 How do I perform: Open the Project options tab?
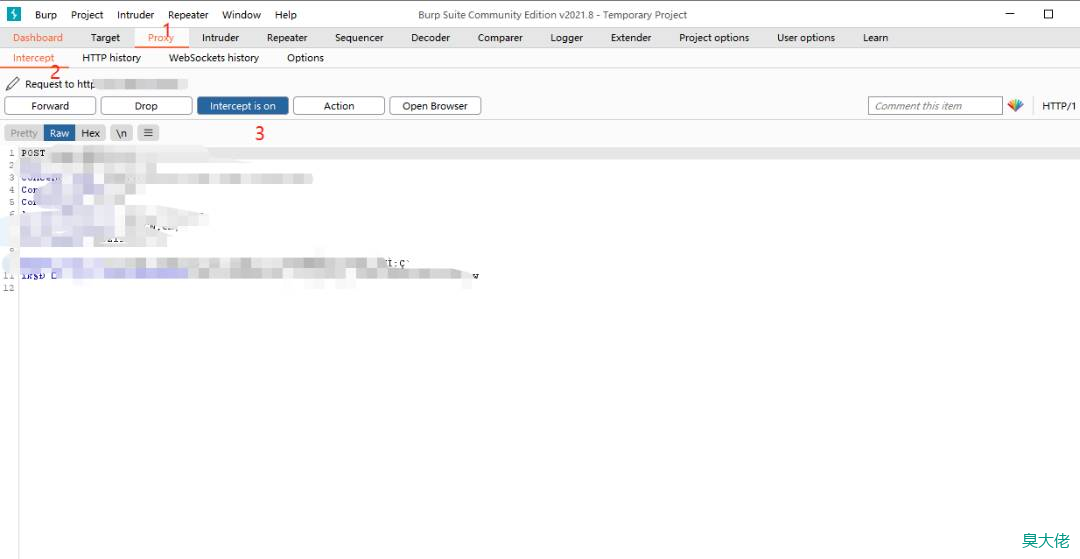[714, 38]
